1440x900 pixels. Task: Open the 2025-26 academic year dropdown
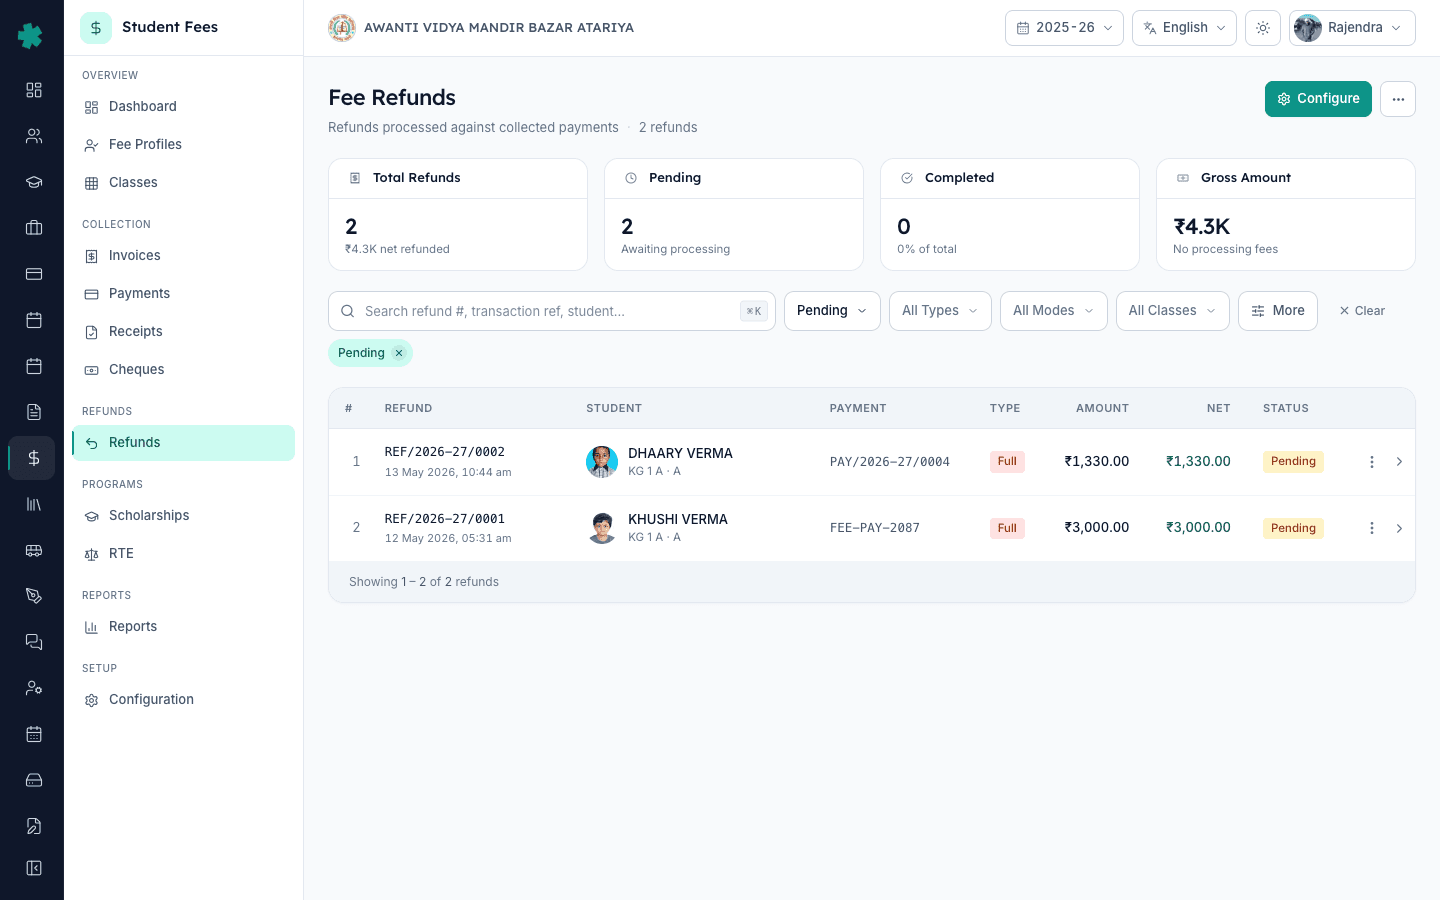click(1064, 28)
